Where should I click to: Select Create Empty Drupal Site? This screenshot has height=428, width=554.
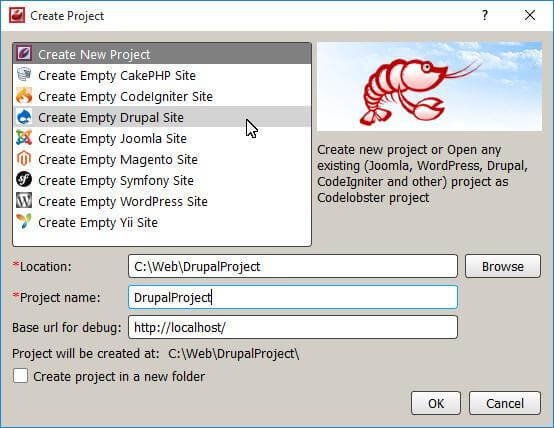[x=162, y=117]
